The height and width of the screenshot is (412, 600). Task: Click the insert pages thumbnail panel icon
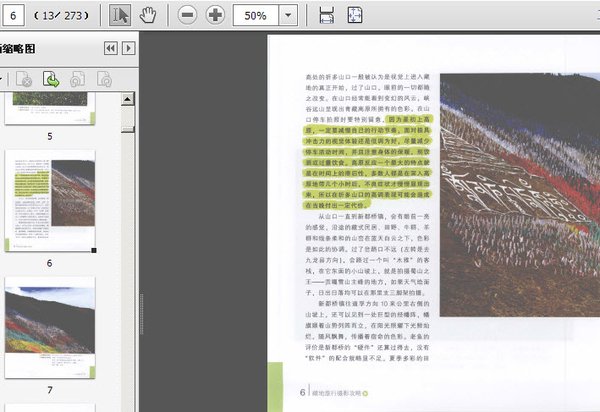point(51,78)
